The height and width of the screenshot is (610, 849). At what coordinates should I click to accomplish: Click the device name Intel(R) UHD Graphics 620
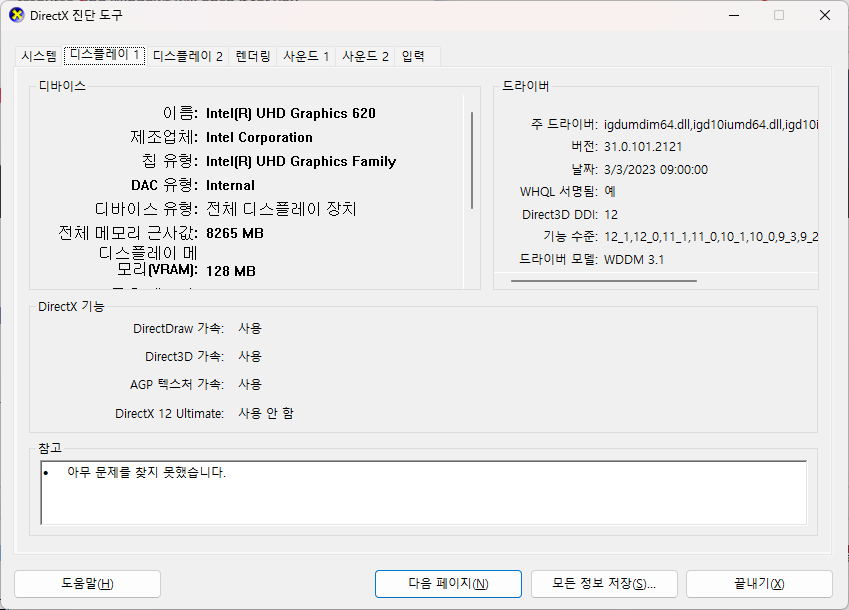pyautogui.click(x=291, y=113)
